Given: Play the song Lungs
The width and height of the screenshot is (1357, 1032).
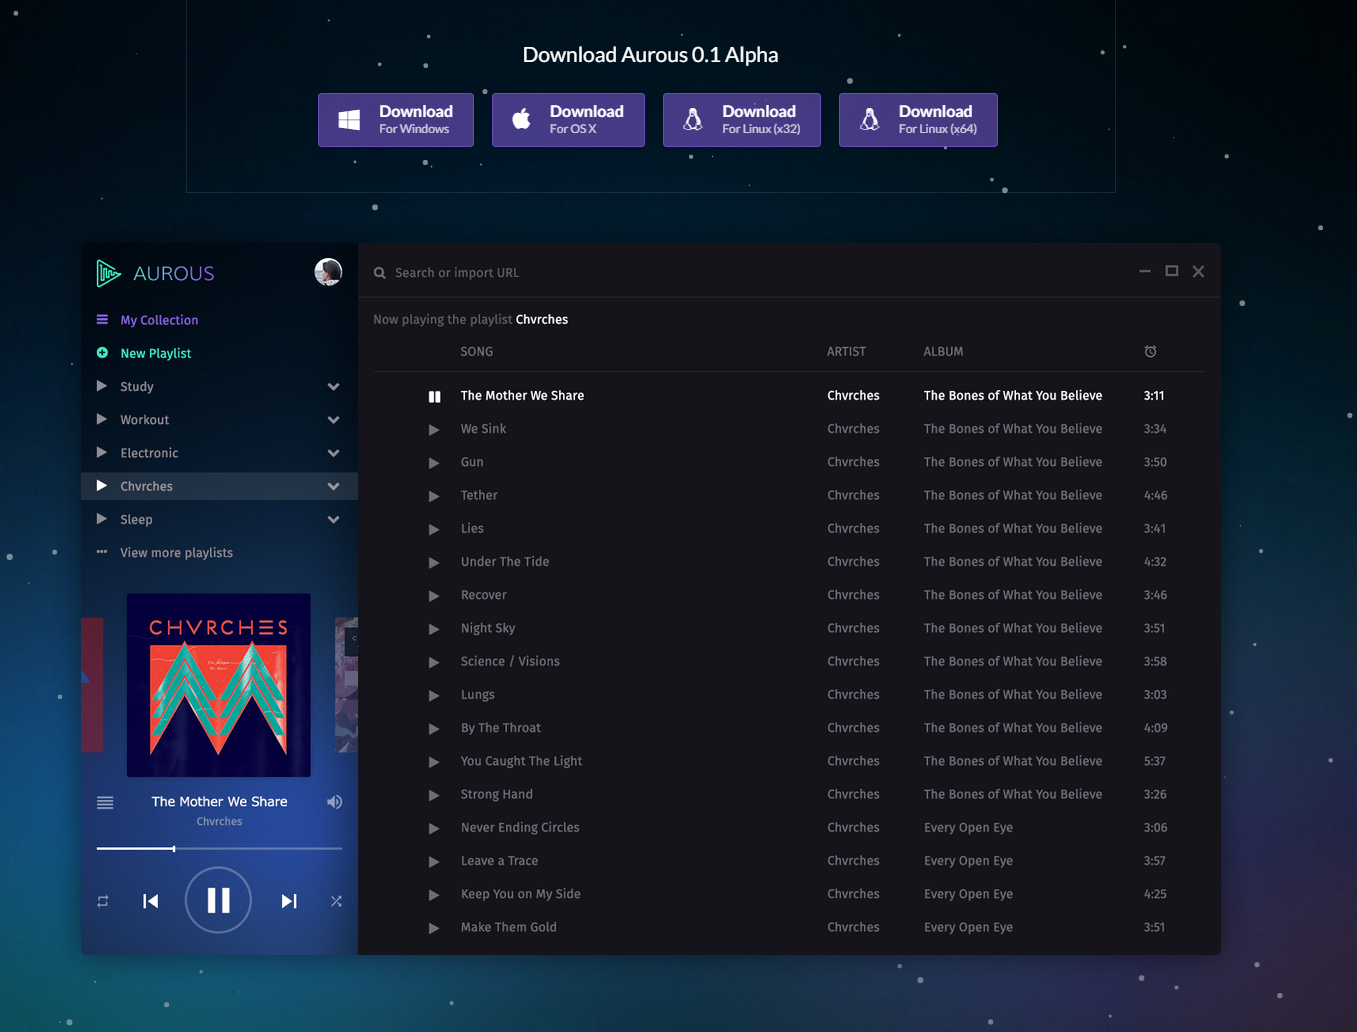Looking at the screenshot, I should (434, 695).
